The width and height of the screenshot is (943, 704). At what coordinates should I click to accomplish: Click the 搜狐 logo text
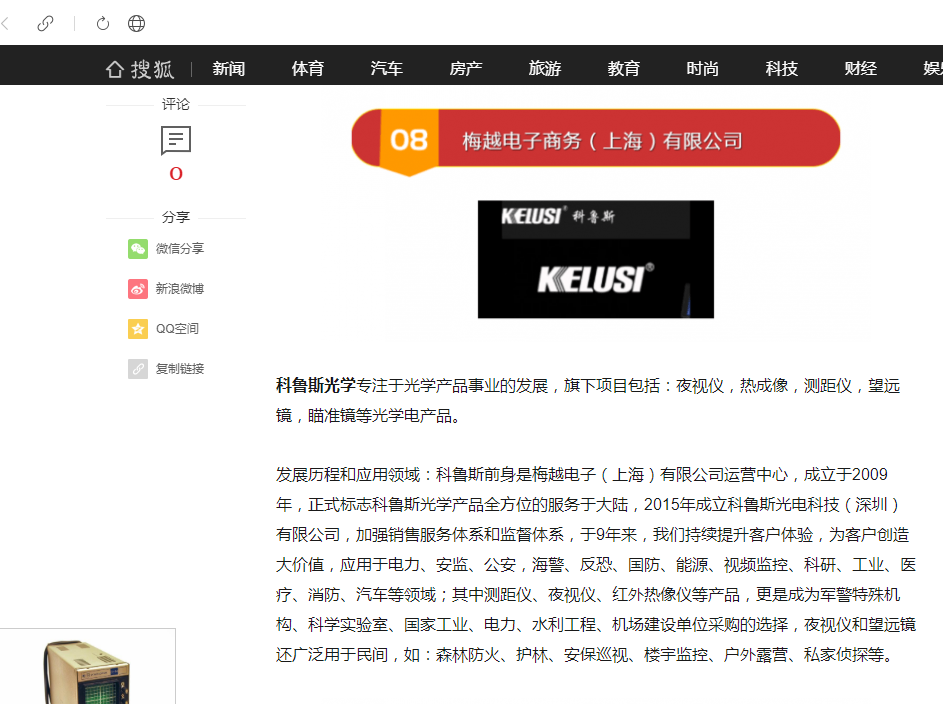[153, 69]
